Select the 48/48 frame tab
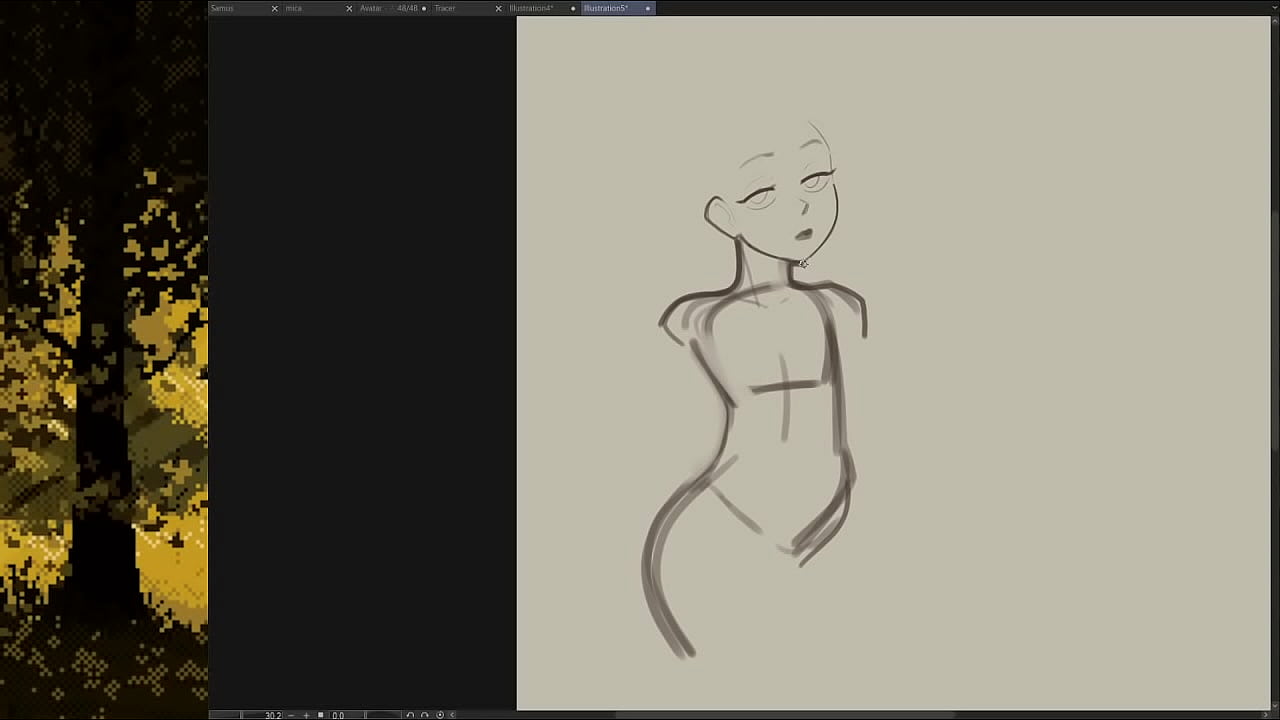The height and width of the screenshot is (720, 1280). [x=407, y=8]
